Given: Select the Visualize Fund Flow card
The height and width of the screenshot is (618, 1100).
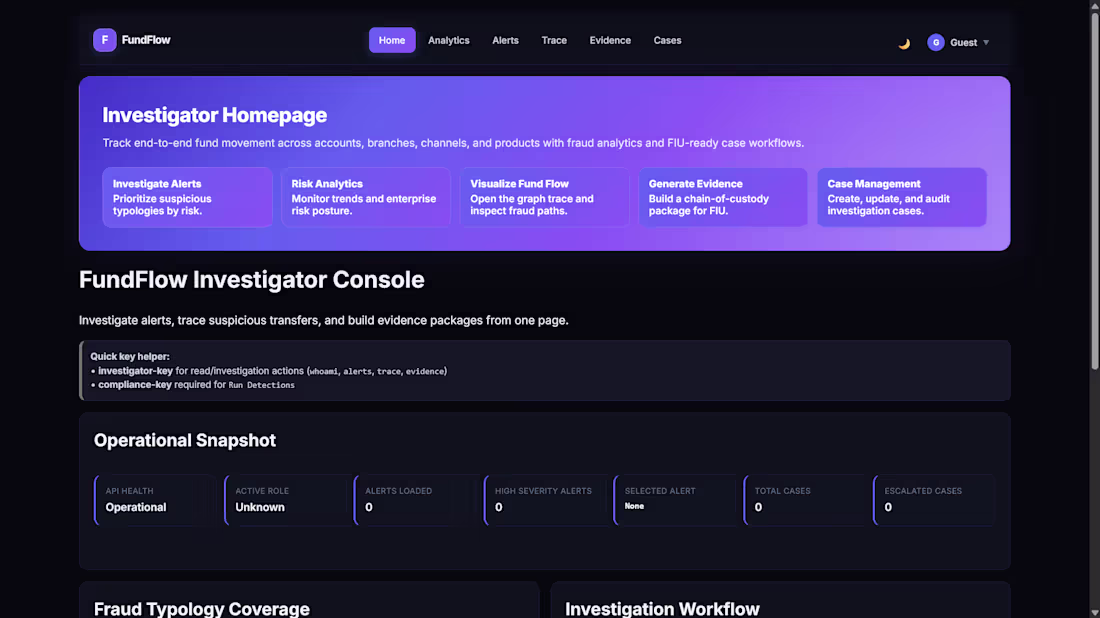Looking at the screenshot, I should click(x=544, y=197).
